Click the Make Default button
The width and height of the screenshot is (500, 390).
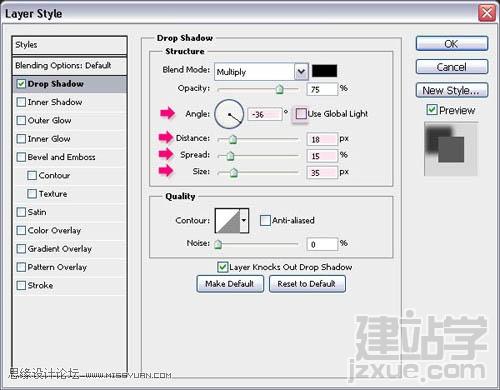pyautogui.click(x=230, y=284)
